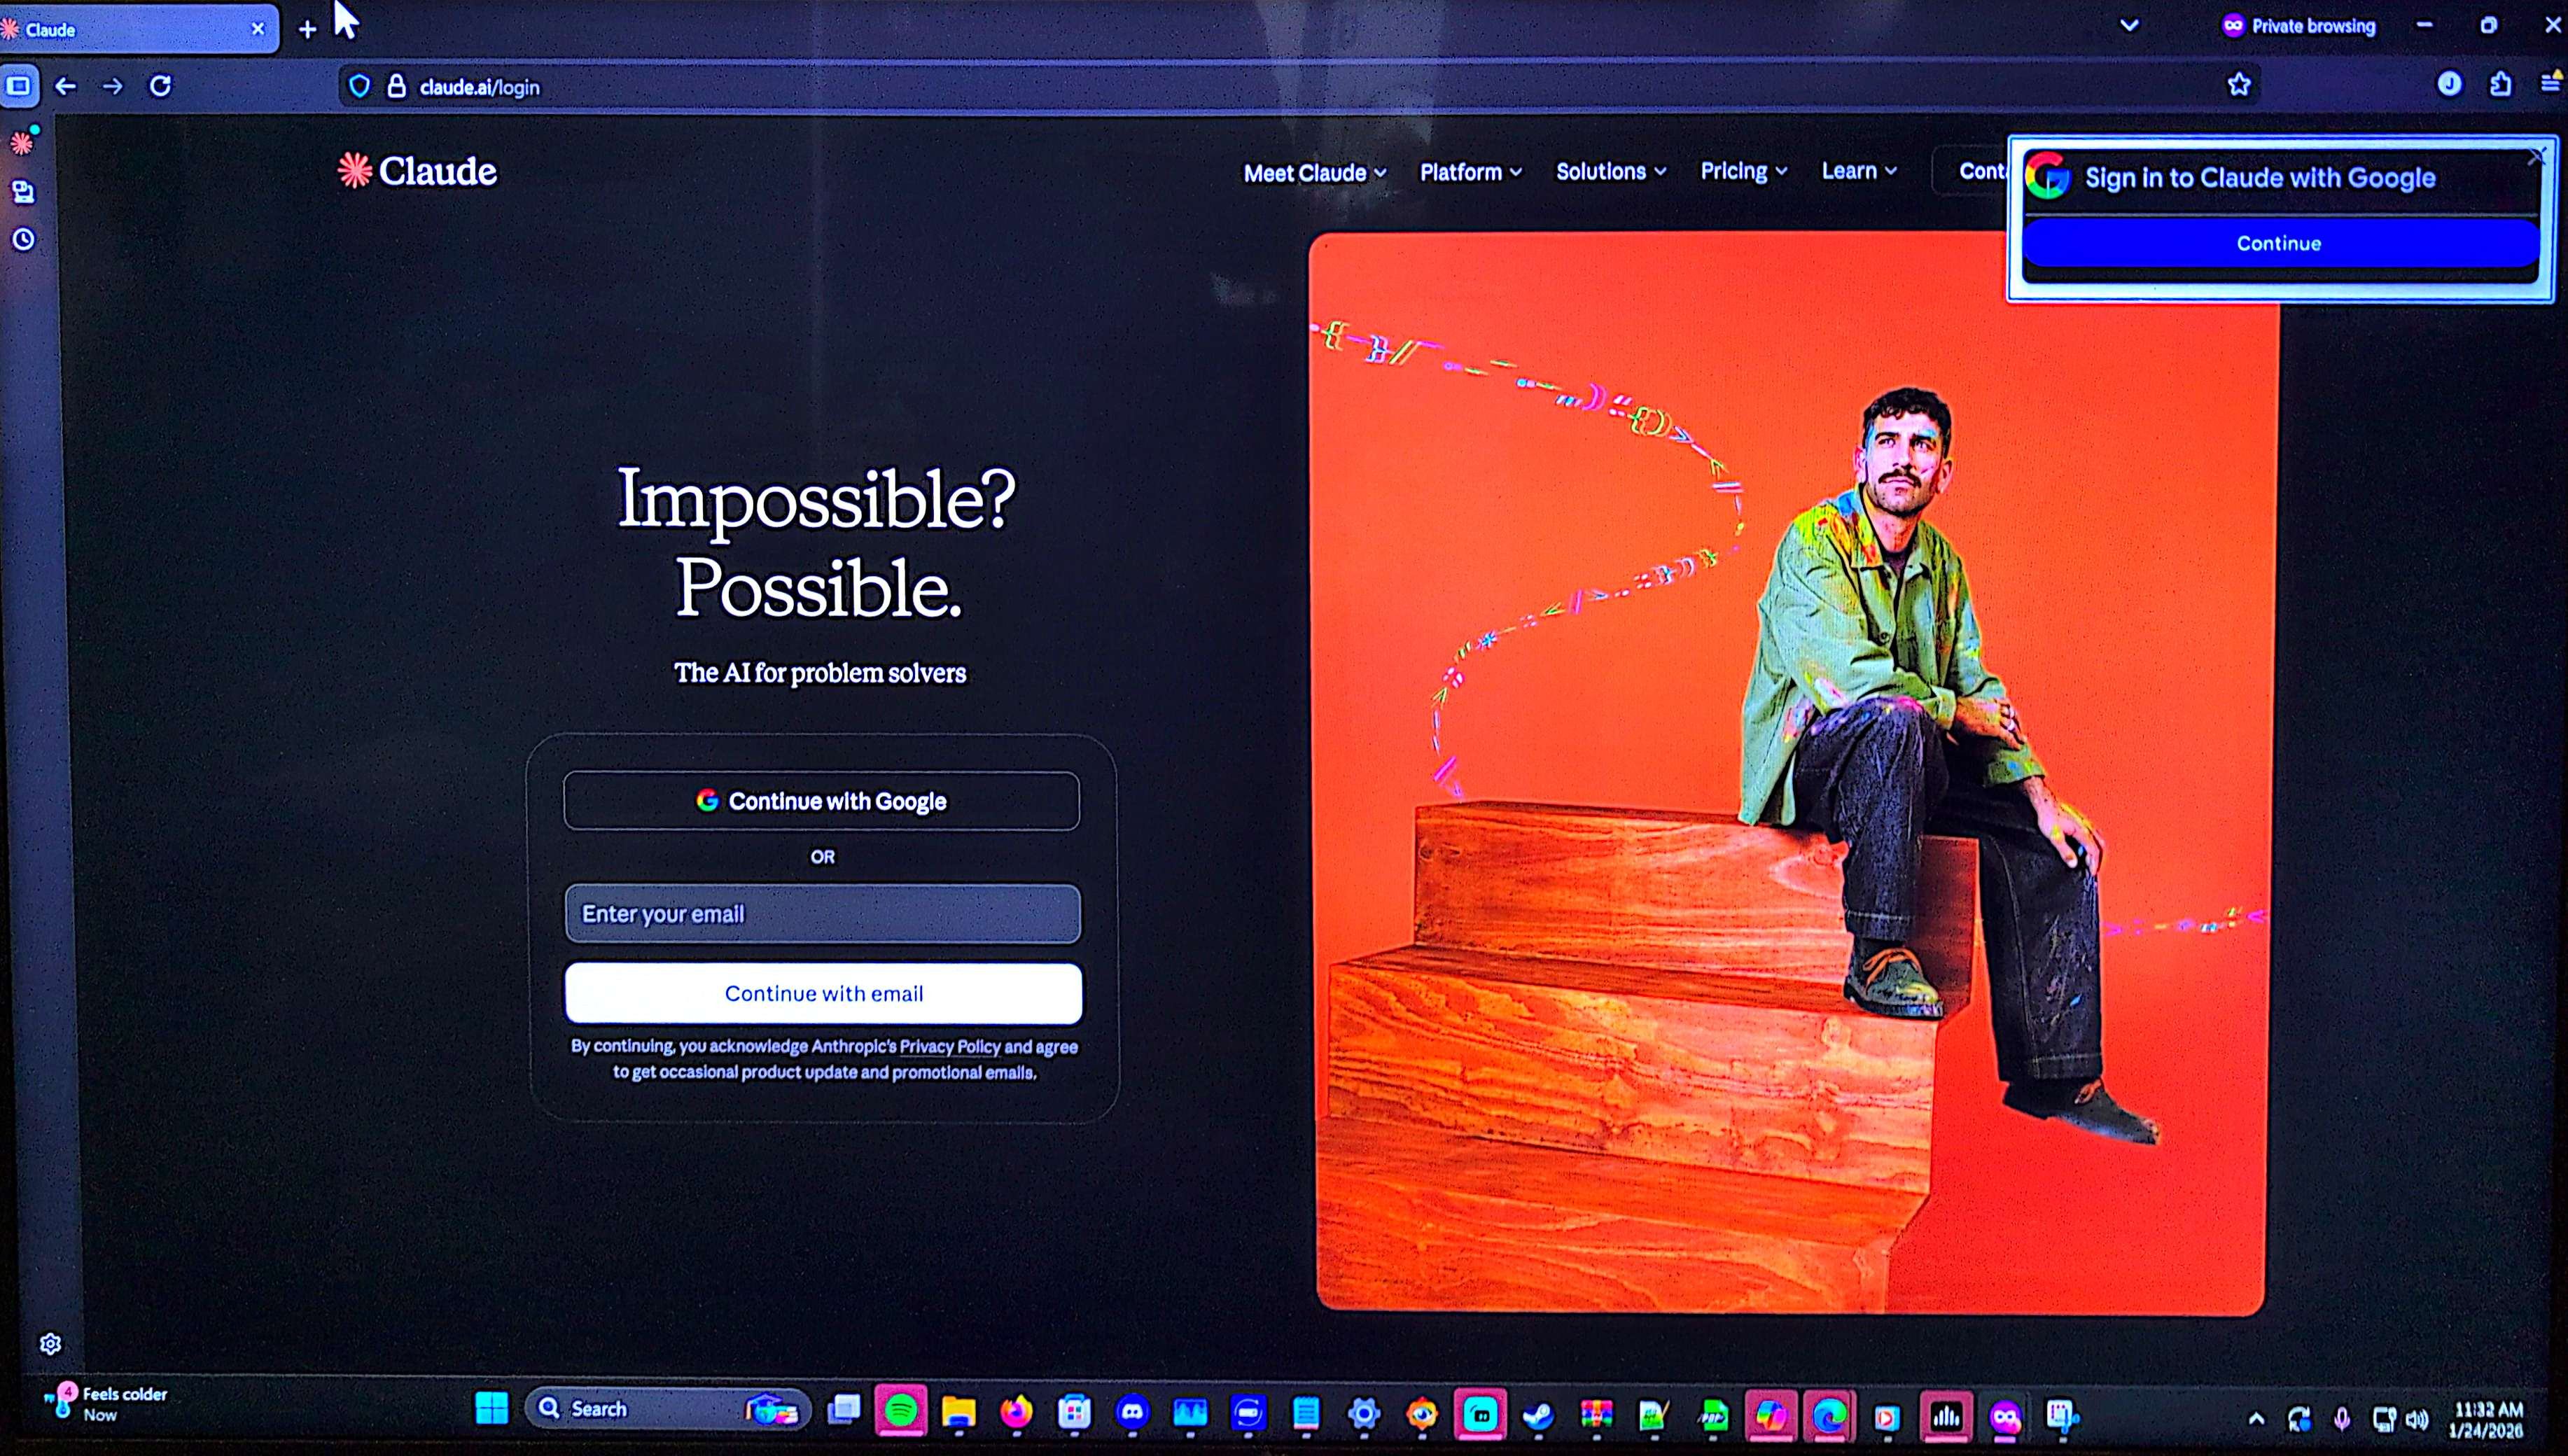The width and height of the screenshot is (2568, 1456).
Task: Expand the Platform menu
Action: pyautogui.click(x=1470, y=172)
